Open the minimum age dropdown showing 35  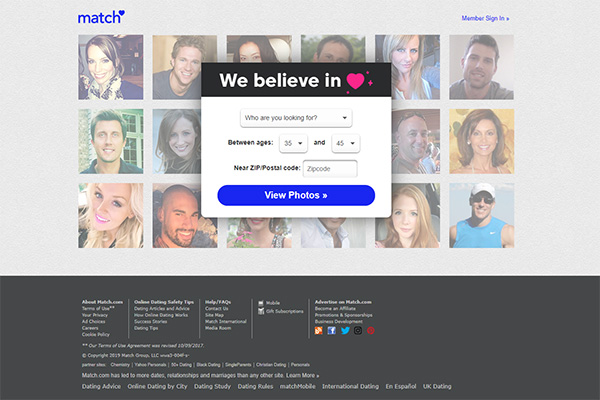tap(293, 143)
